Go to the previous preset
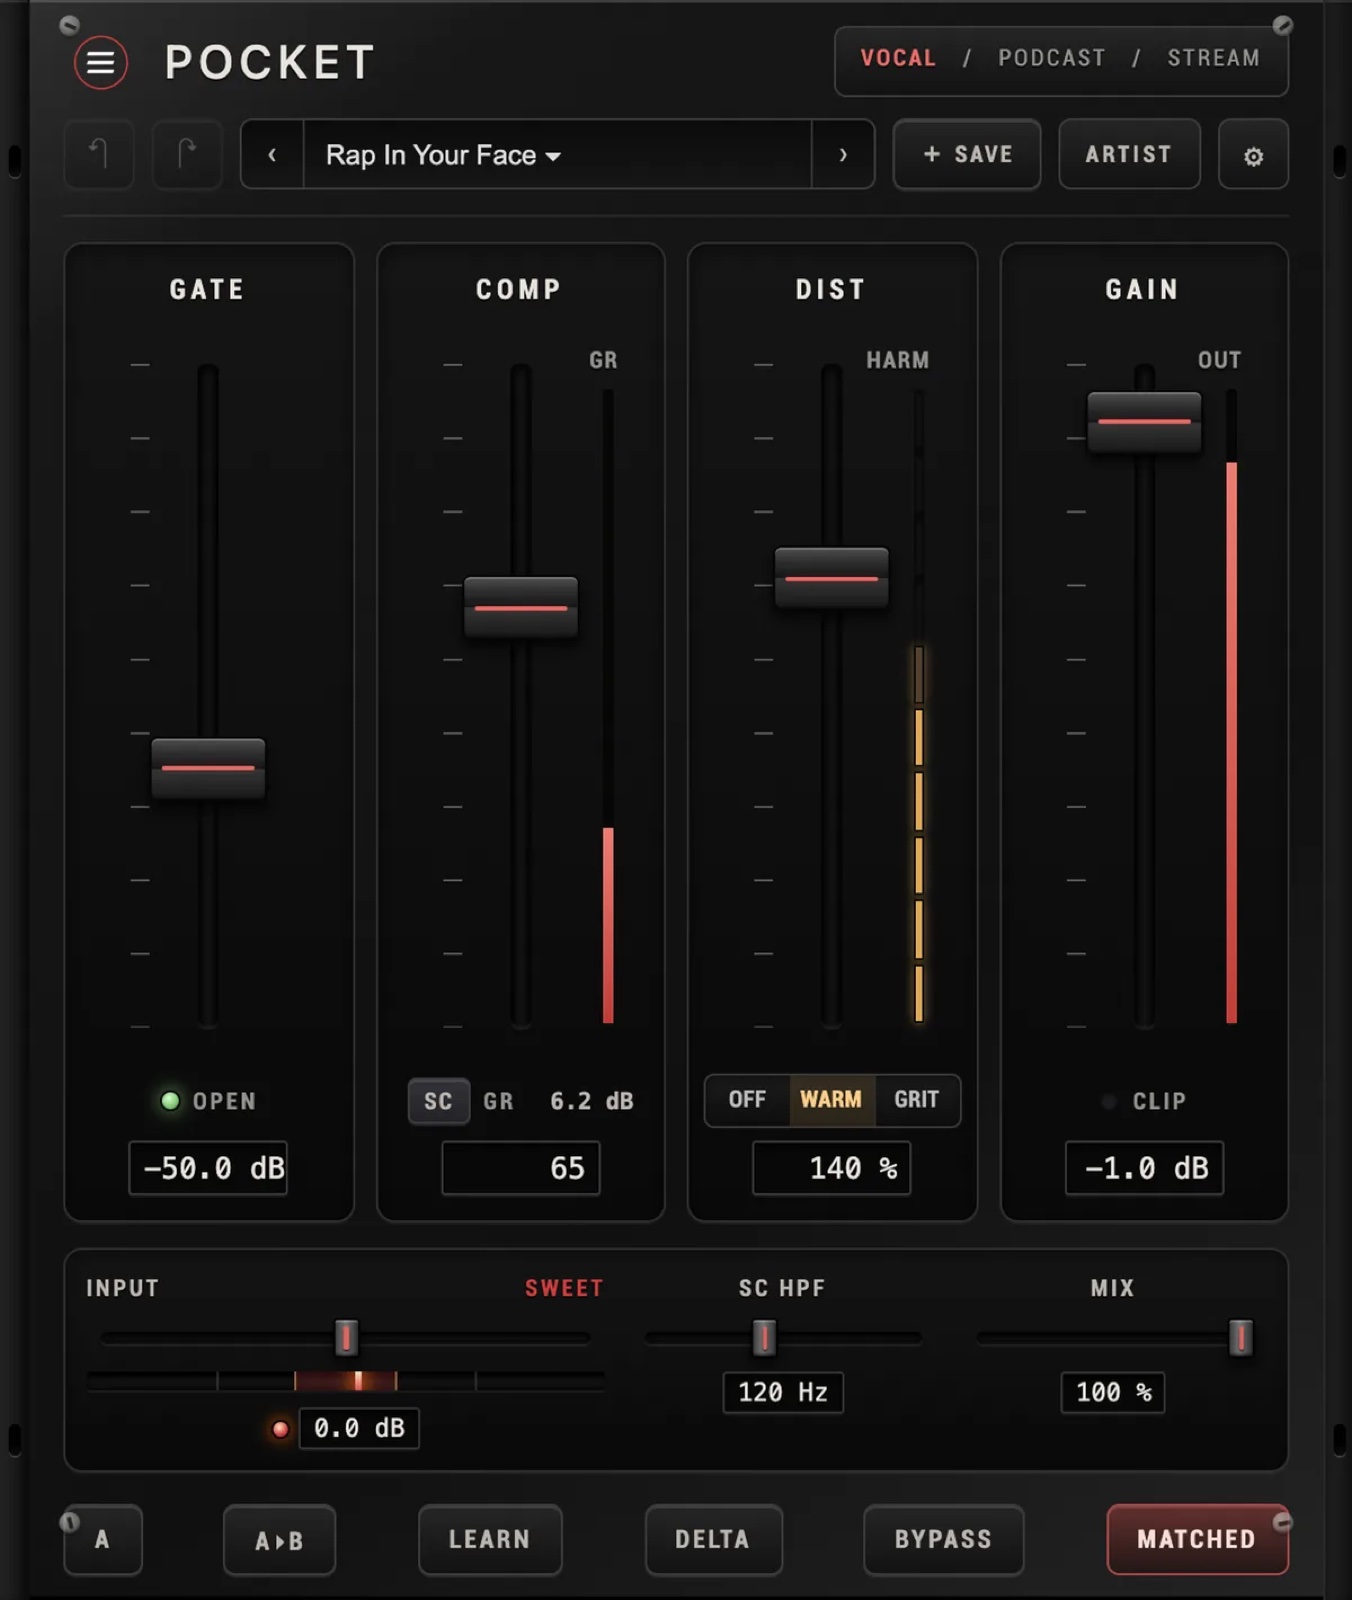 click(272, 154)
